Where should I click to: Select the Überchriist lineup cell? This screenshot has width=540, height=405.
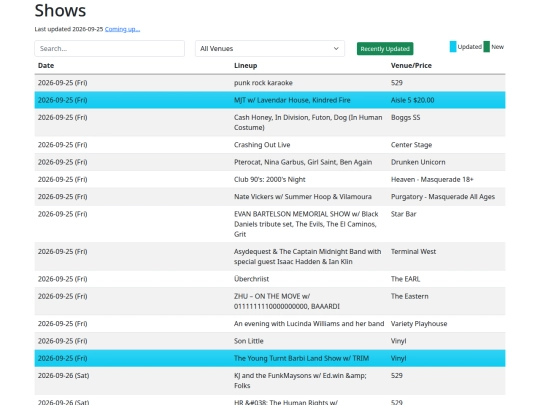[x=251, y=279]
